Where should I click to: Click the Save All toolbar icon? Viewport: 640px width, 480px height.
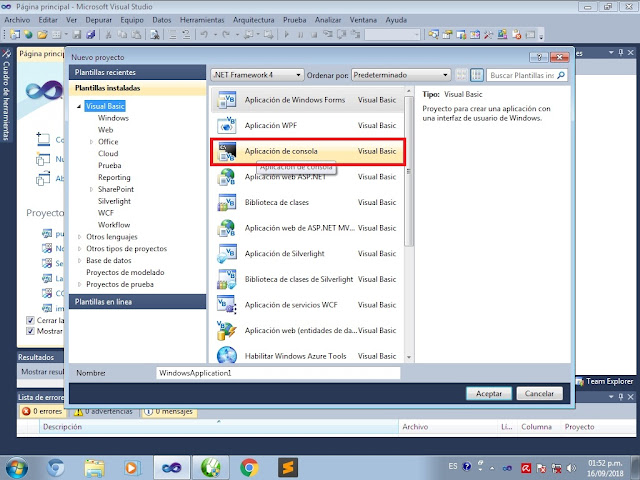coord(90,35)
